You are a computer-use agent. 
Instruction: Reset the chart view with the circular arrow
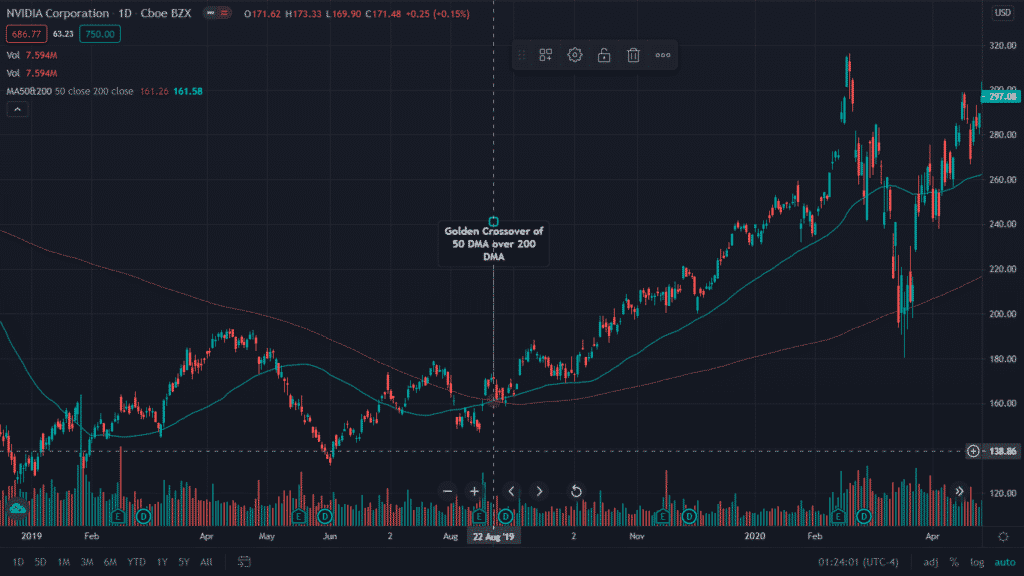coord(576,491)
